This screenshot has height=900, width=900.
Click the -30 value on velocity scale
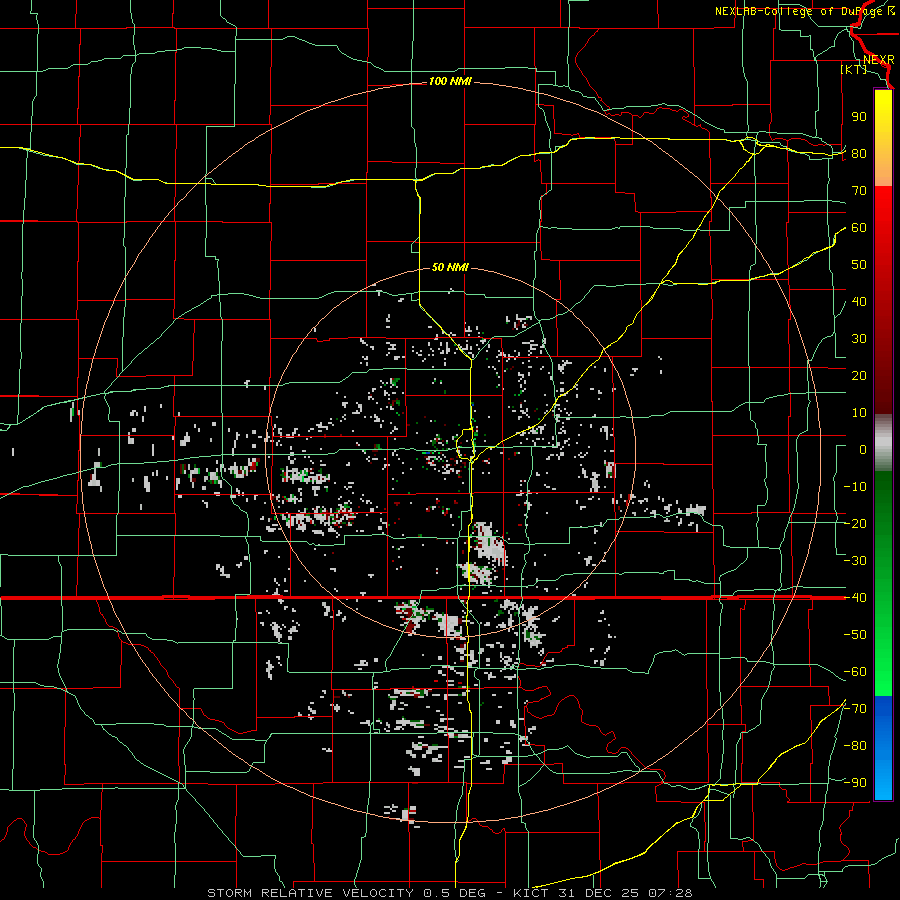coord(855,561)
